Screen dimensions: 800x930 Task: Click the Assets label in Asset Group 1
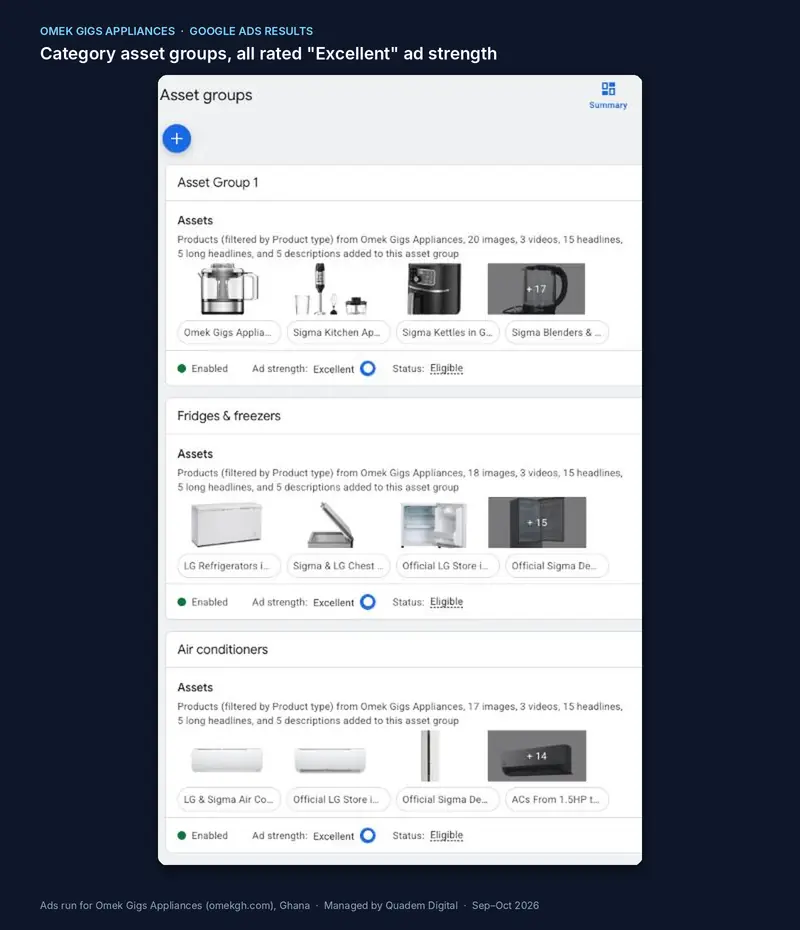pos(195,220)
